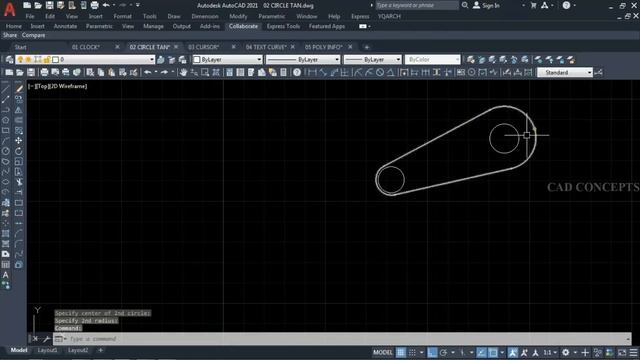Viewport: 640px width, 360px height.
Task: Toggle Snap mode in status bar
Action: click(413, 352)
